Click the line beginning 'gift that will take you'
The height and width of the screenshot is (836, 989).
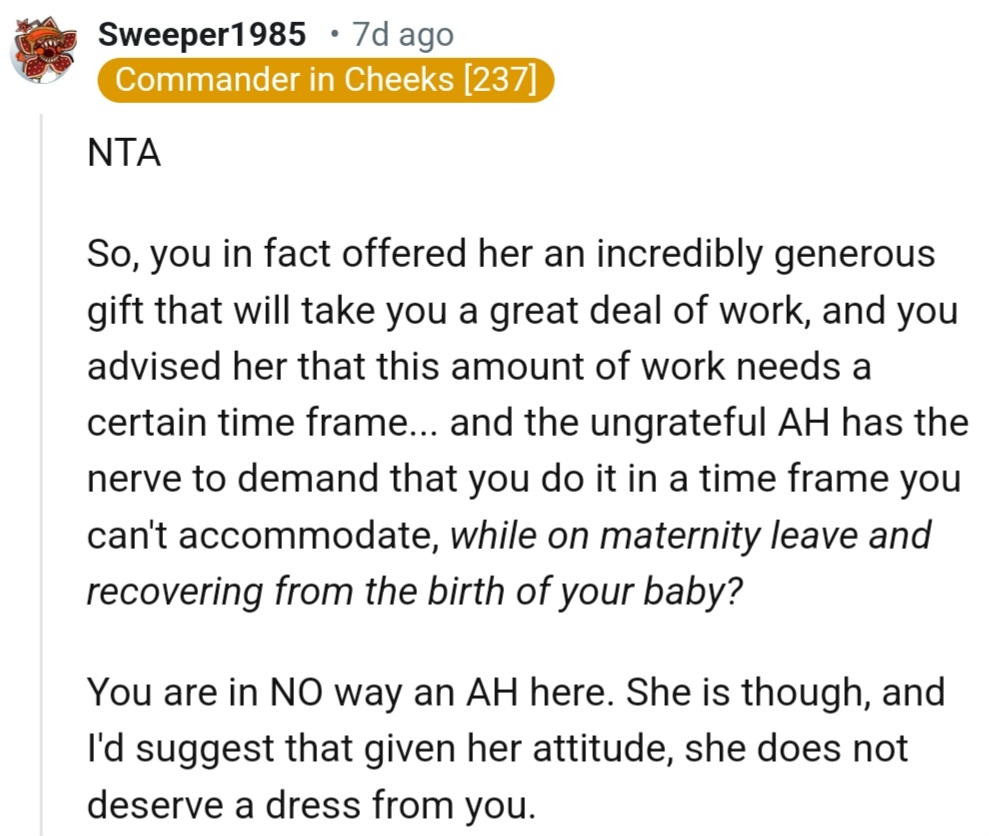click(x=522, y=311)
